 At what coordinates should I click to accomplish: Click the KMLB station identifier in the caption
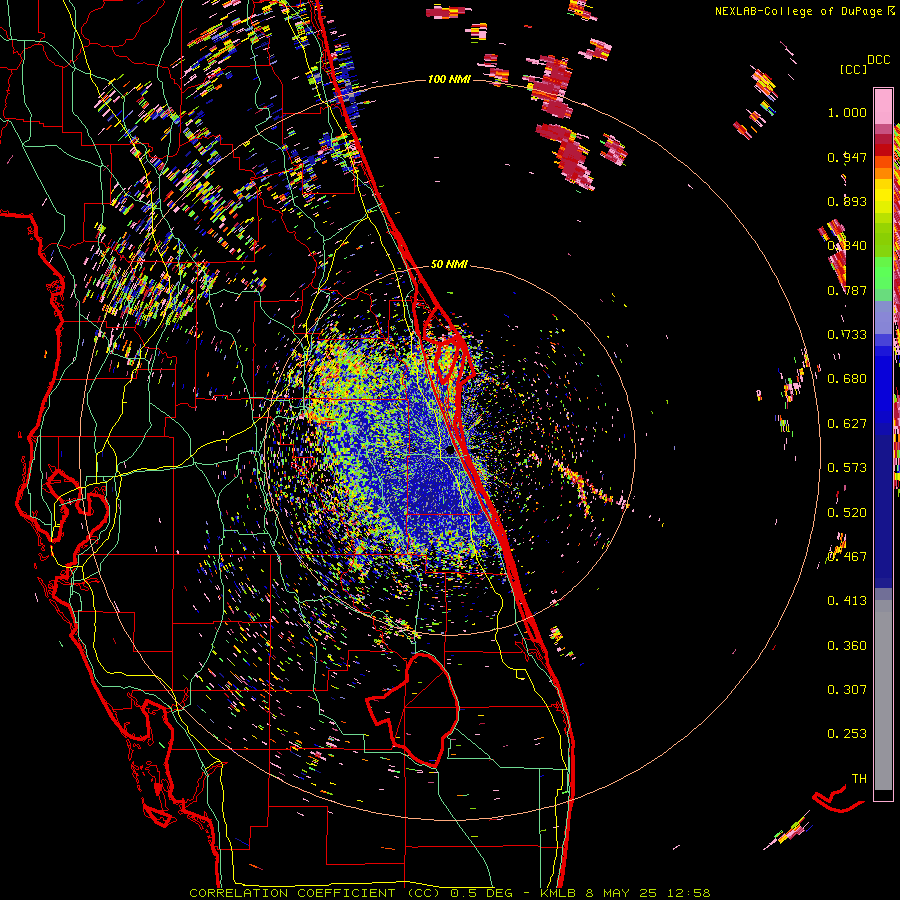[560, 893]
